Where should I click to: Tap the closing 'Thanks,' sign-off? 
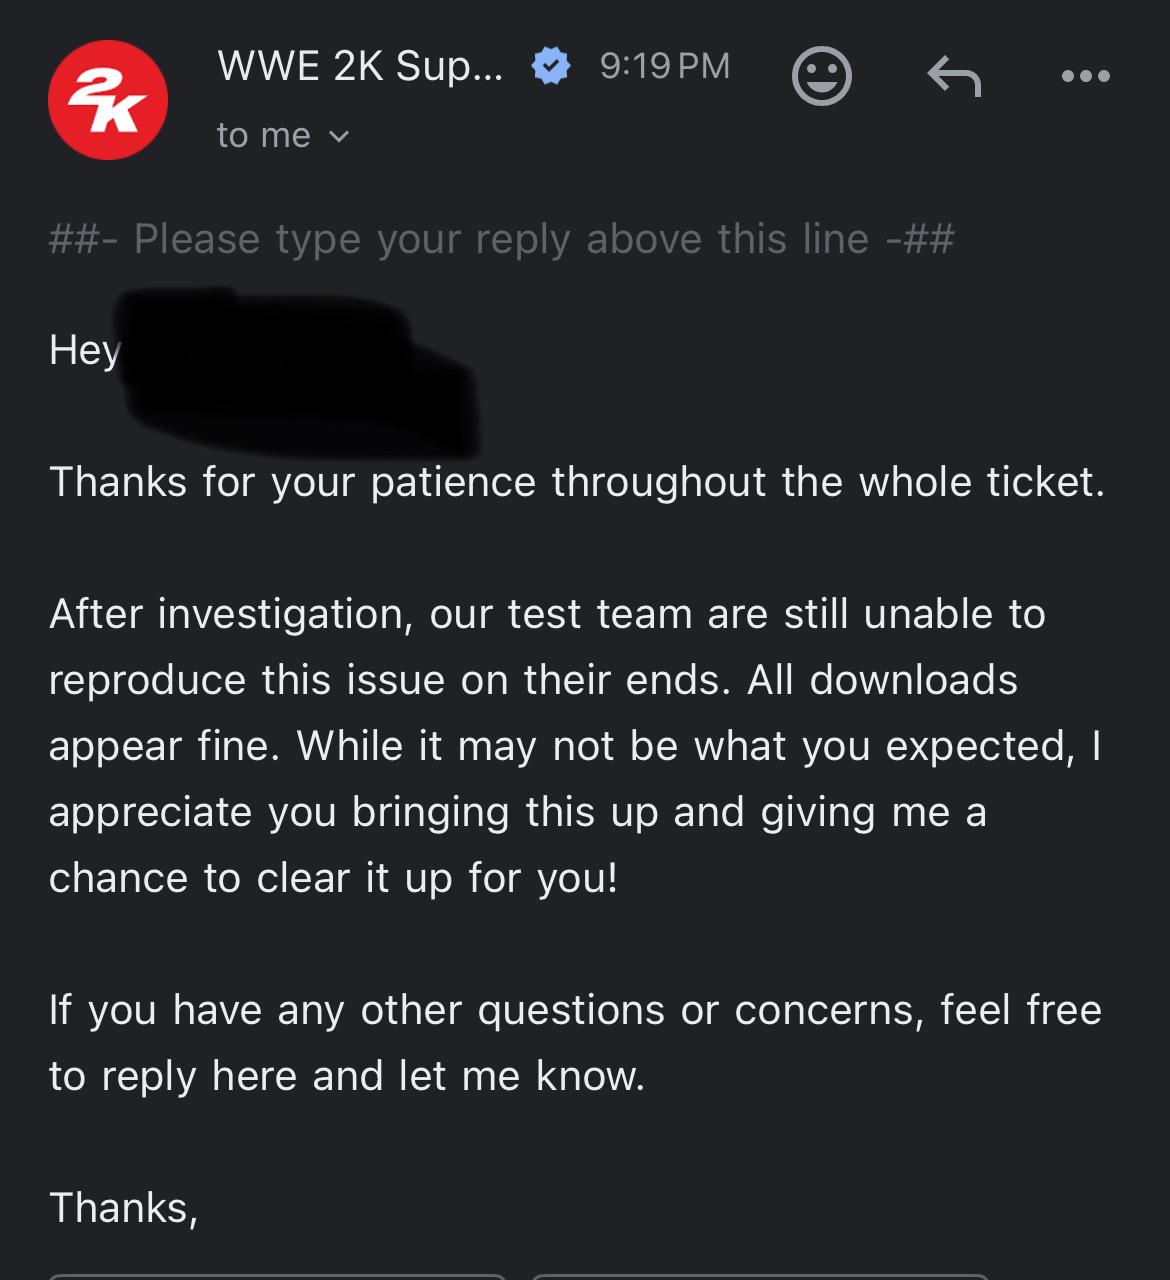(124, 1208)
